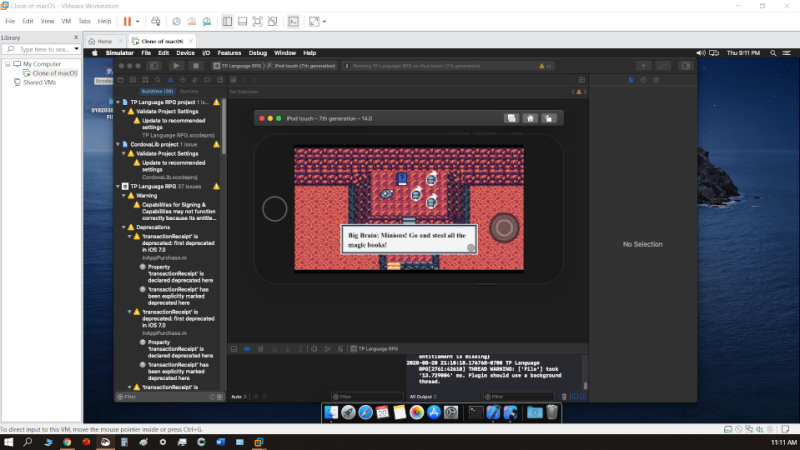
Task: Open All Output console dropdown
Action: pyautogui.click(x=423, y=396)
